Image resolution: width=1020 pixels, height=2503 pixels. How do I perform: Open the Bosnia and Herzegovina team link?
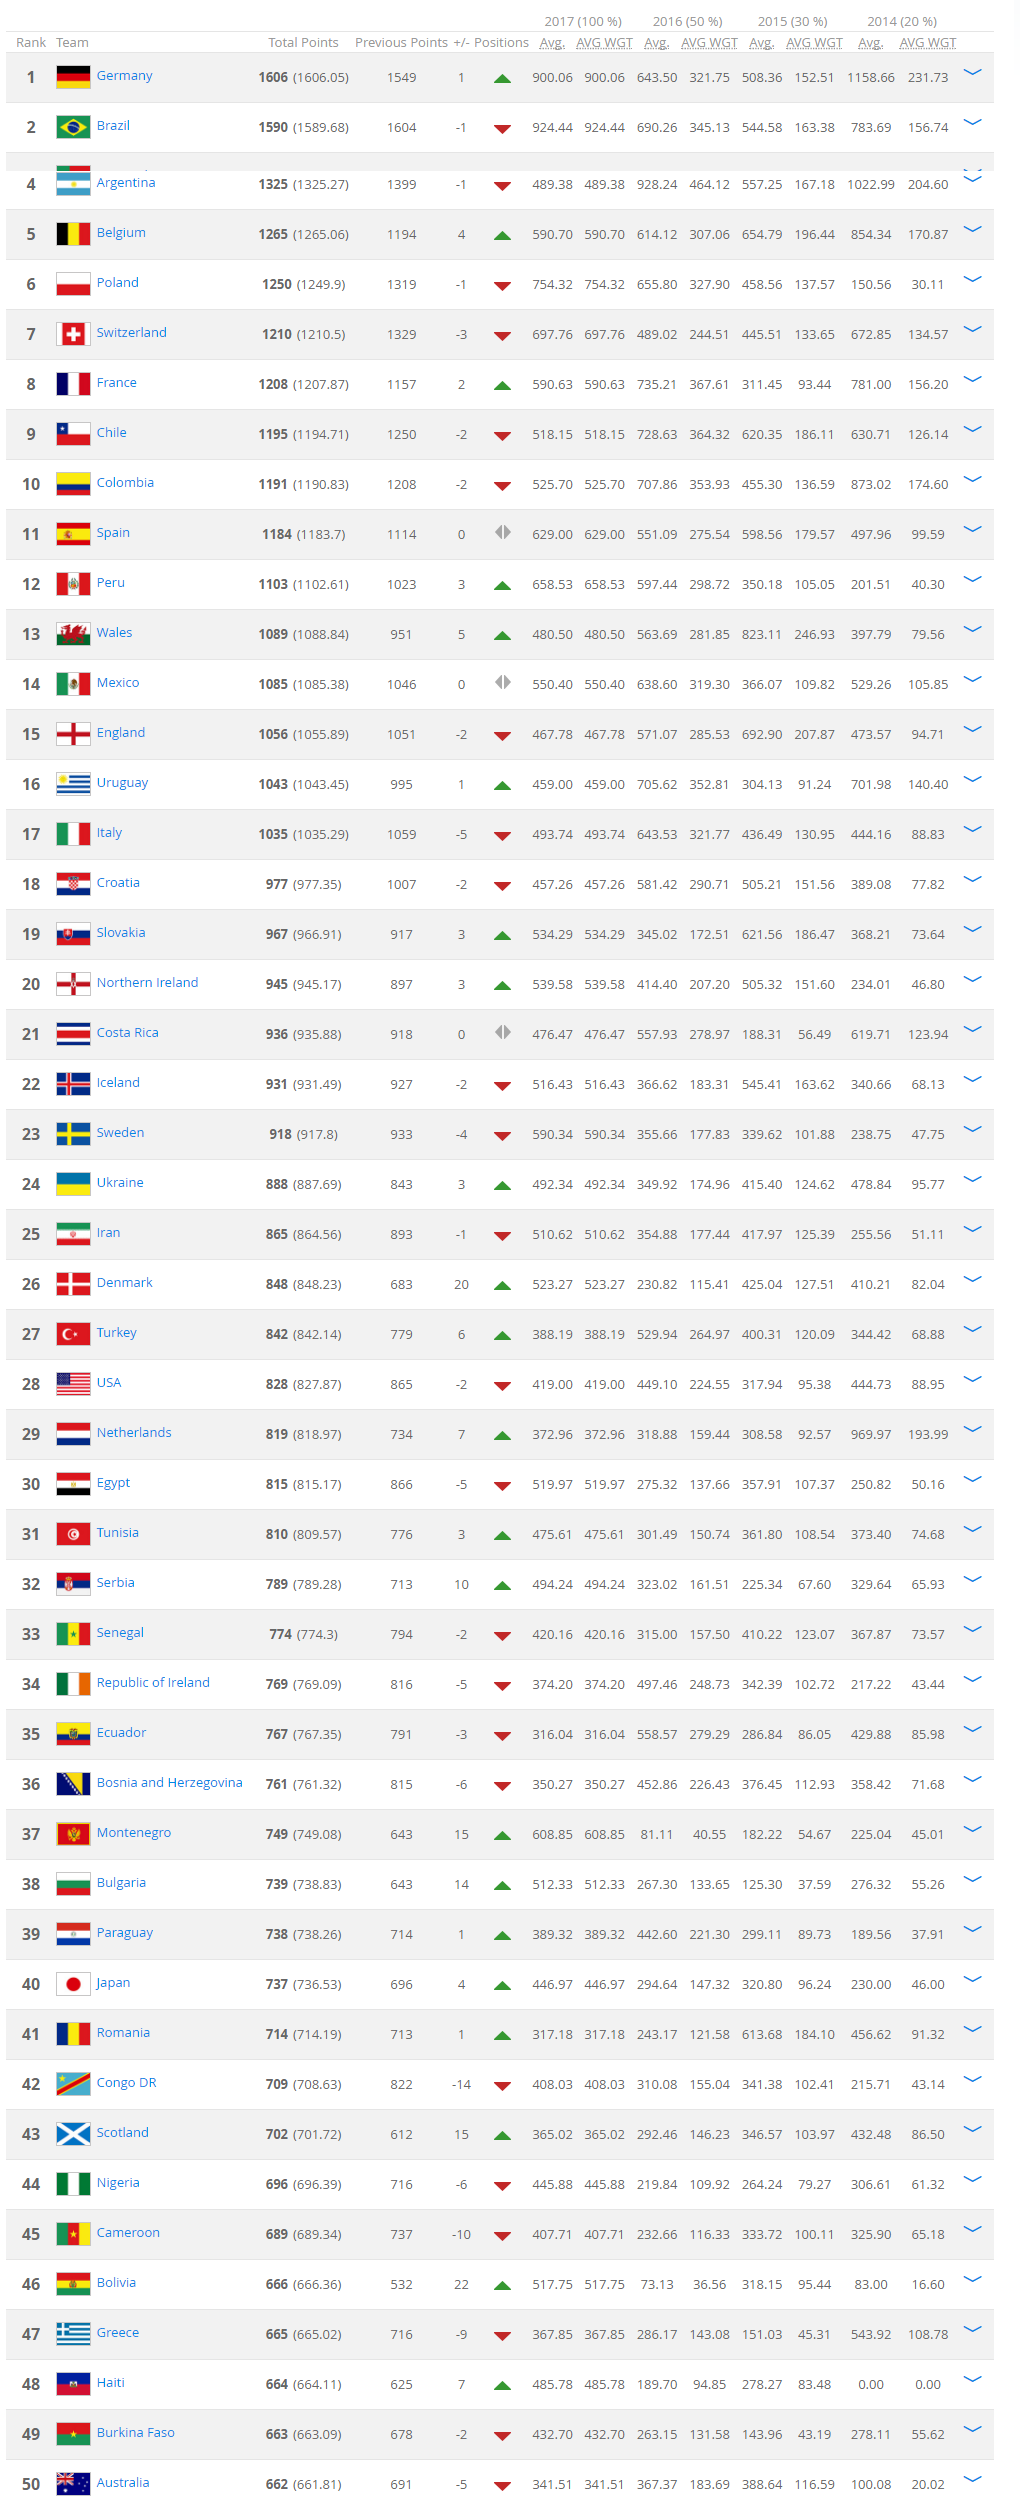169,1783
